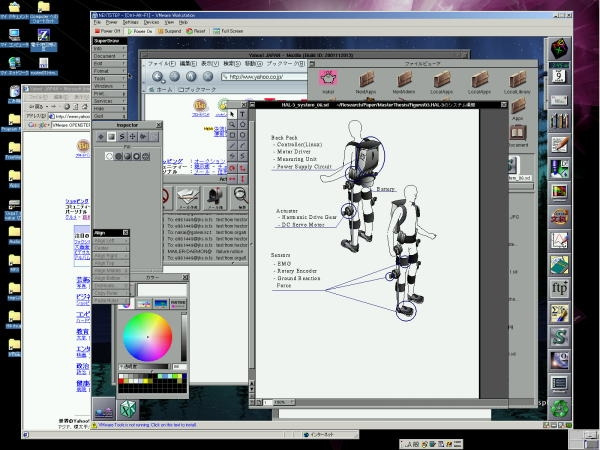Select the fourth ring fill option
600x450 pixels.
point(137,156)
